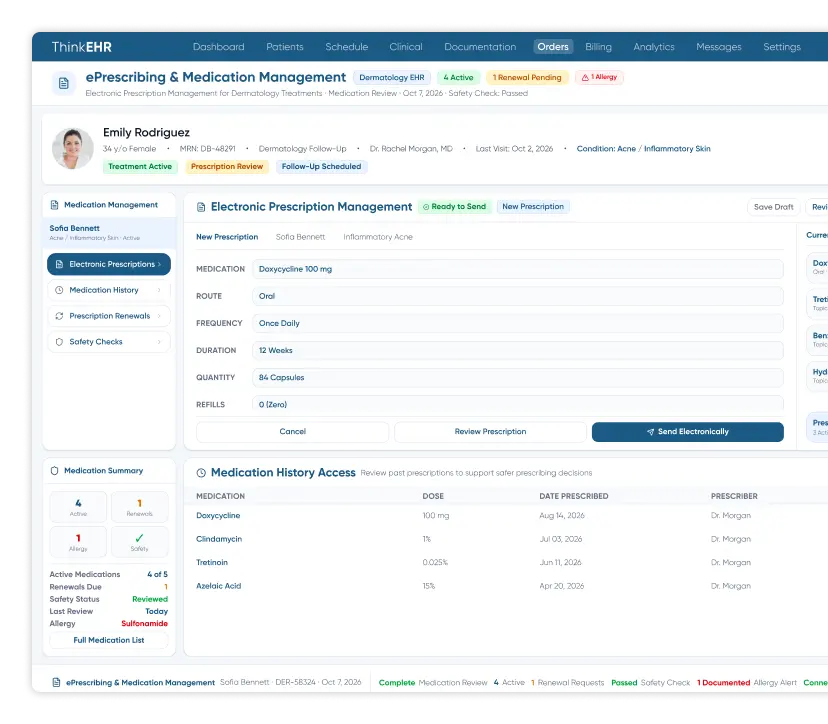Click the Electronic Prescription Management title icon
Screen dimensions: 828x724
click(201, 207)
